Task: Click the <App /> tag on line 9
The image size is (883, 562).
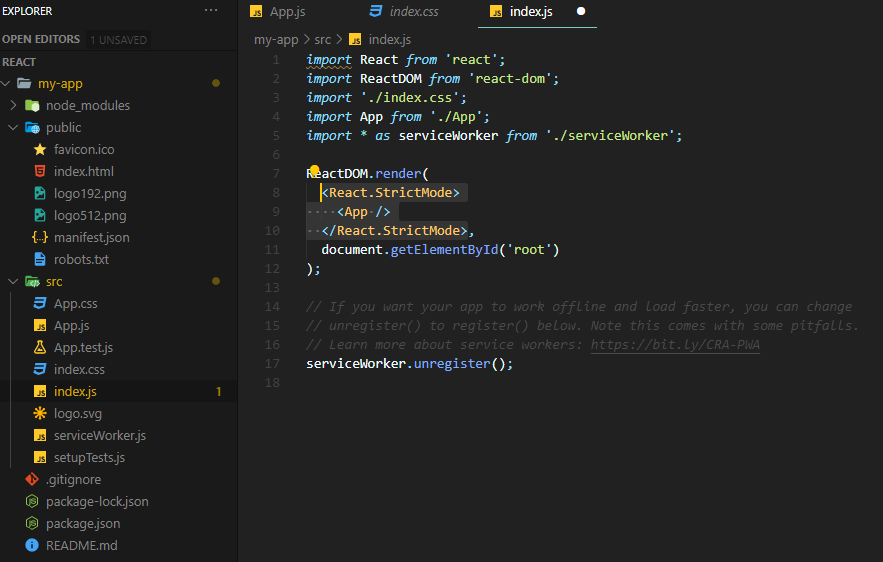Action: click(364, 212)
